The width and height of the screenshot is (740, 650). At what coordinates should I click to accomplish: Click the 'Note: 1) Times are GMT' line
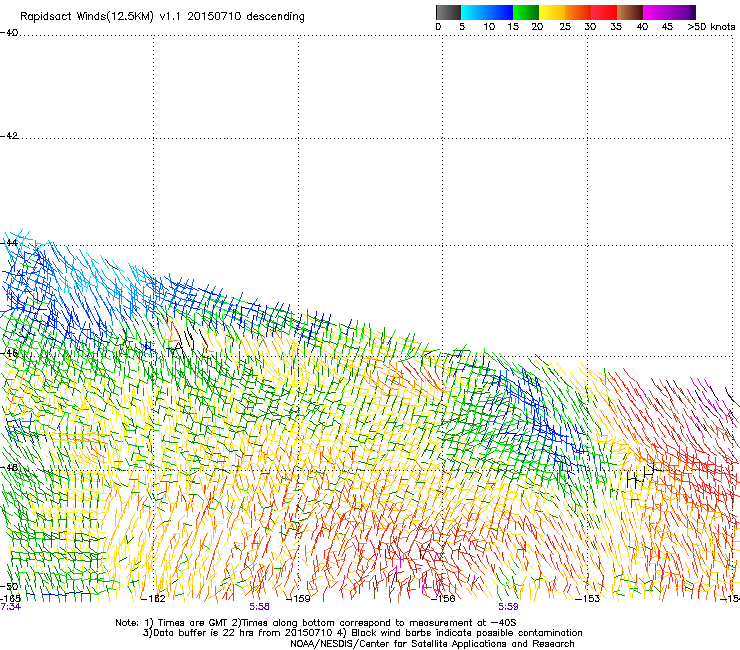click(x=316, y=623)
